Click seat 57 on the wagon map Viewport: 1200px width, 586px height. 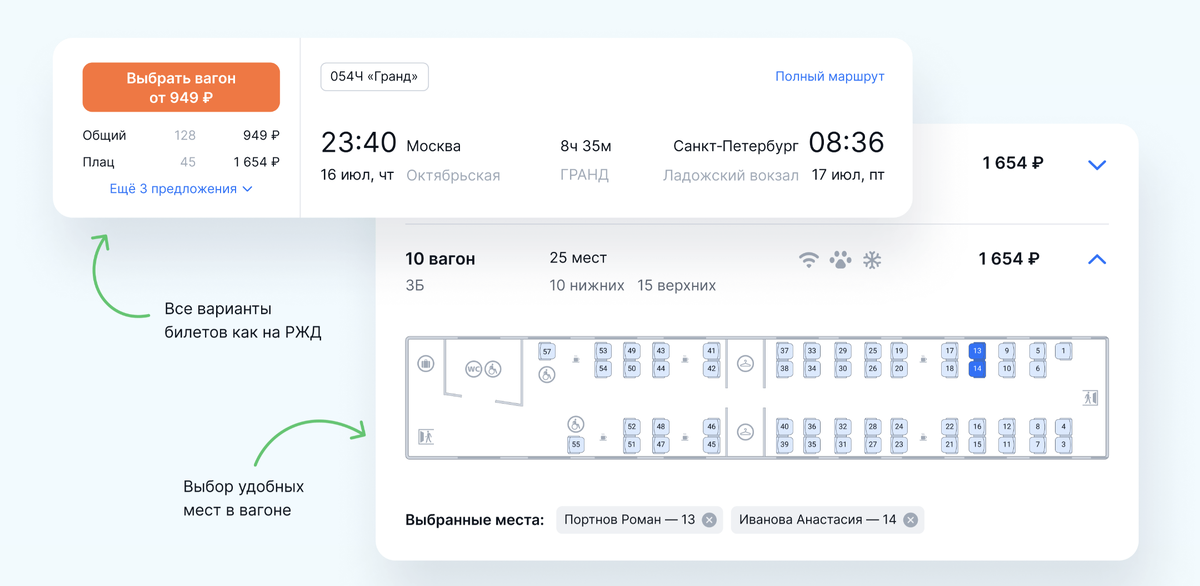pos(547,351)
